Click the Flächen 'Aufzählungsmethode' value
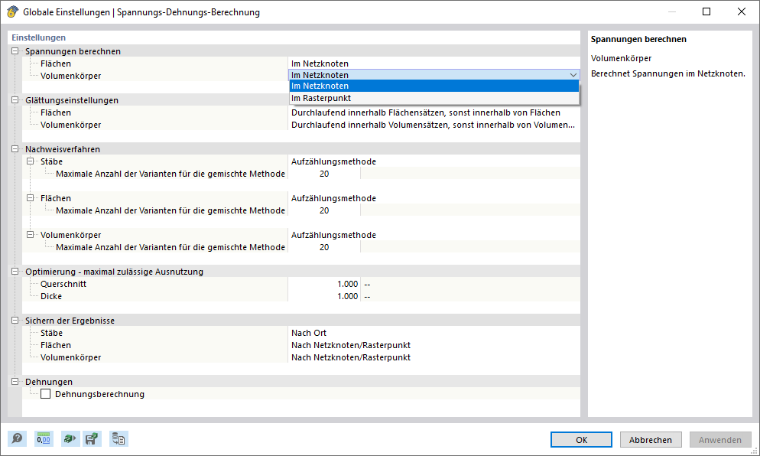760x456 pixels. [x=333, y=198]
